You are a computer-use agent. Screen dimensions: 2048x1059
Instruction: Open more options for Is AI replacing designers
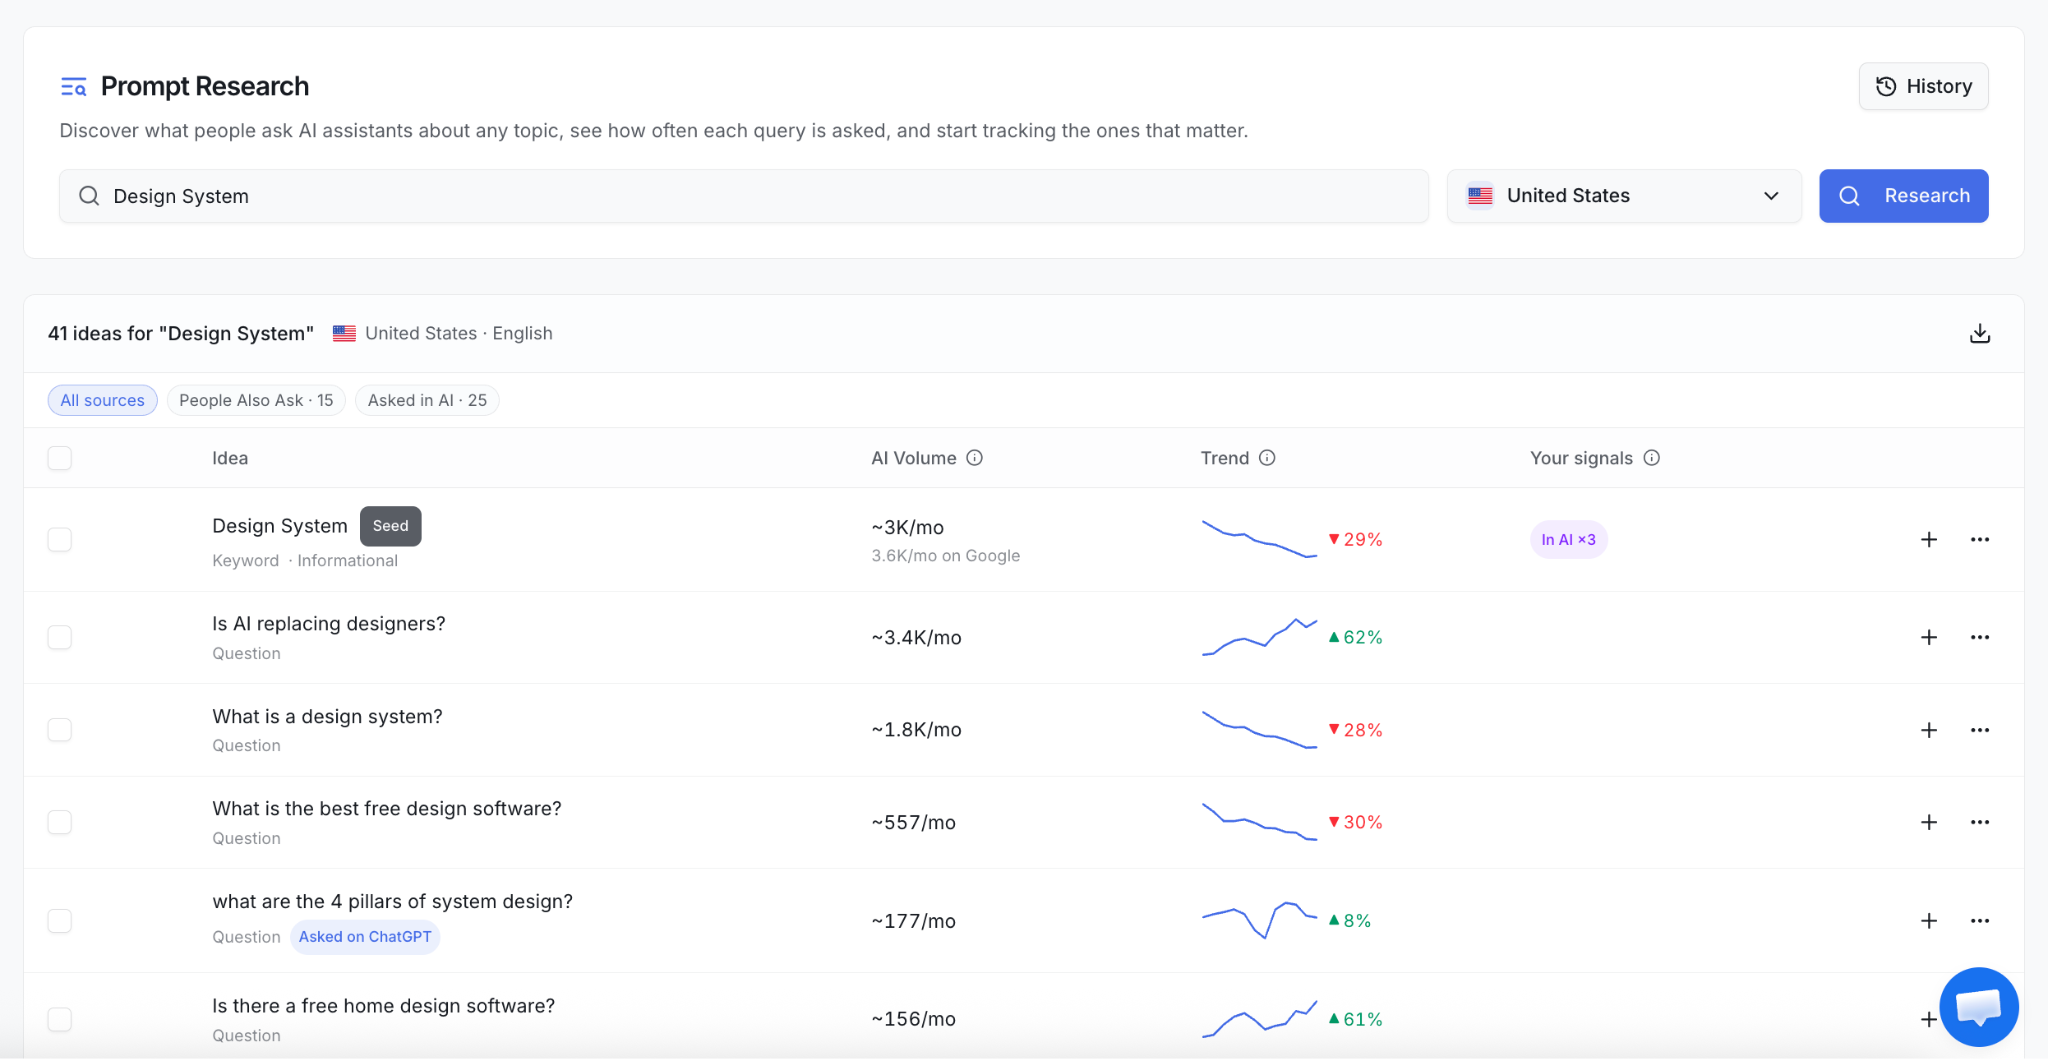click(x=1980, y=638)
